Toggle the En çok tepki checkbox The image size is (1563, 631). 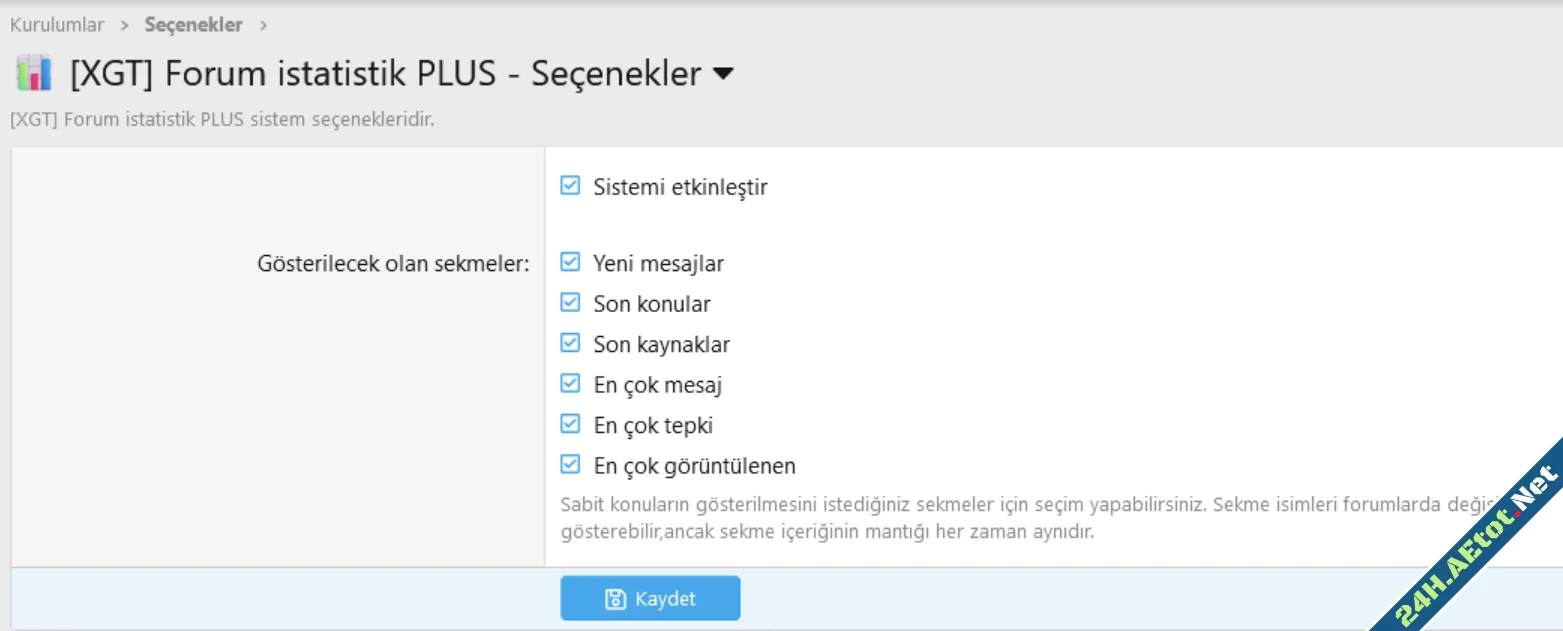[570, 424]
